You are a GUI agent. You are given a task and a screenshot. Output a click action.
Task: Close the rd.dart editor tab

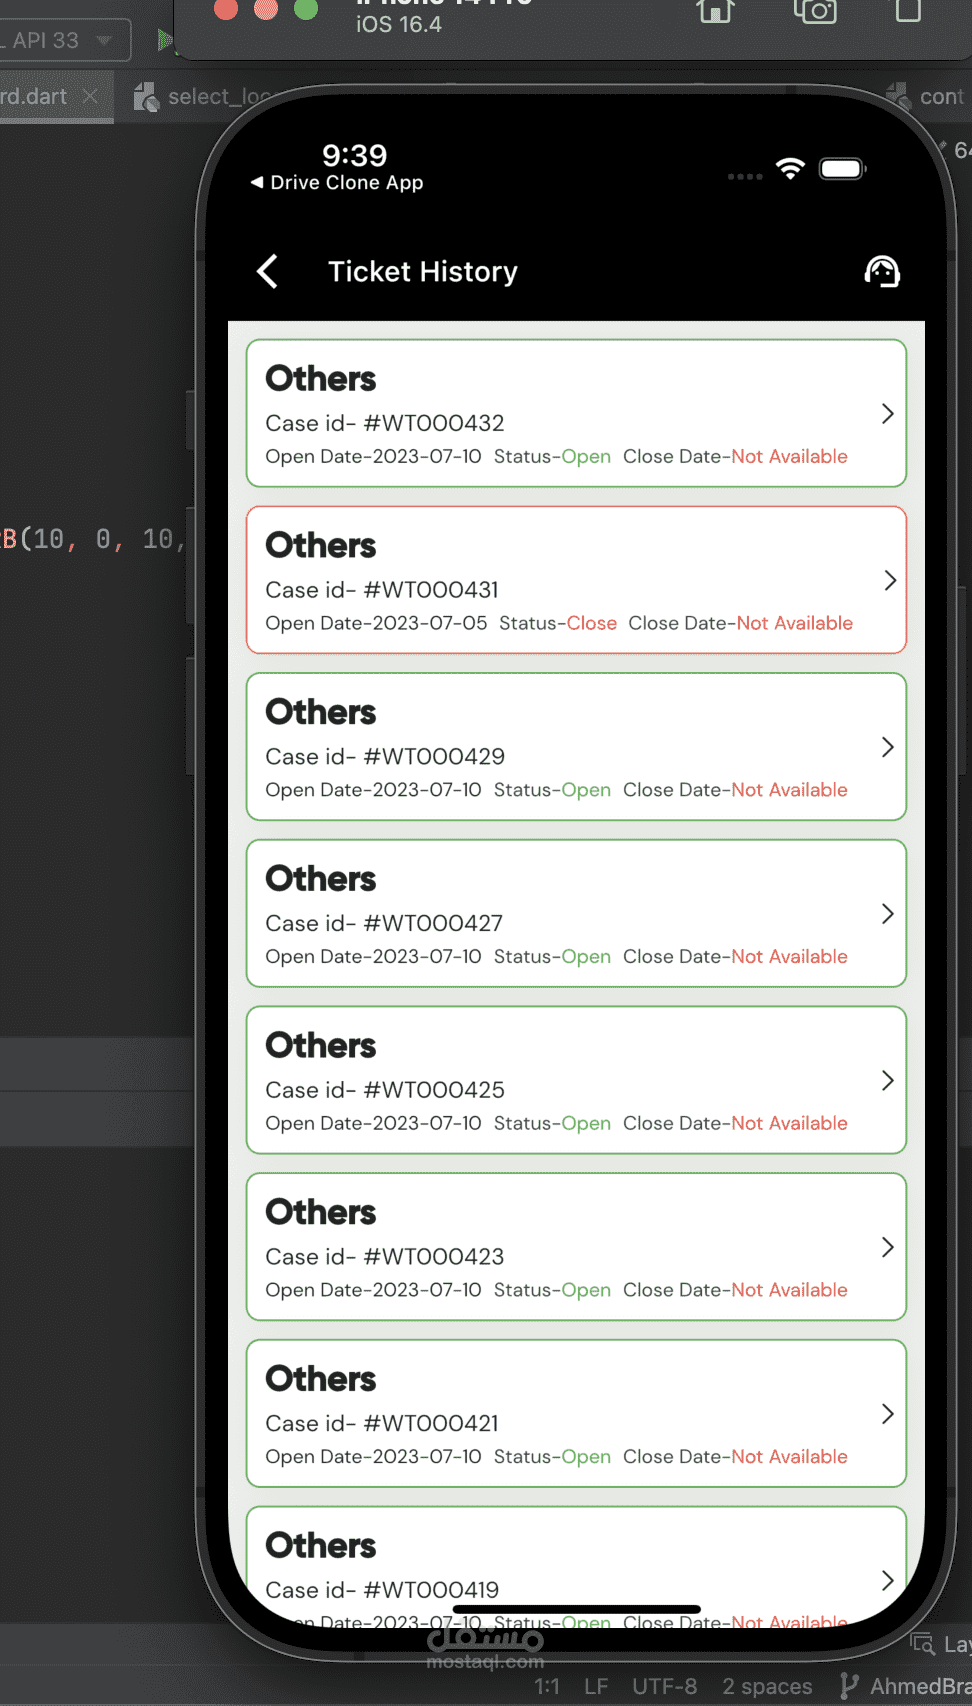[90, 96]
